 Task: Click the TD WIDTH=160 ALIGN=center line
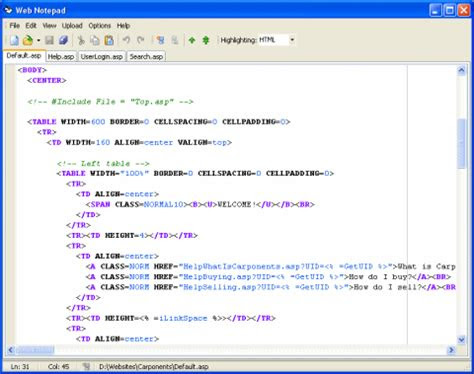139,142
